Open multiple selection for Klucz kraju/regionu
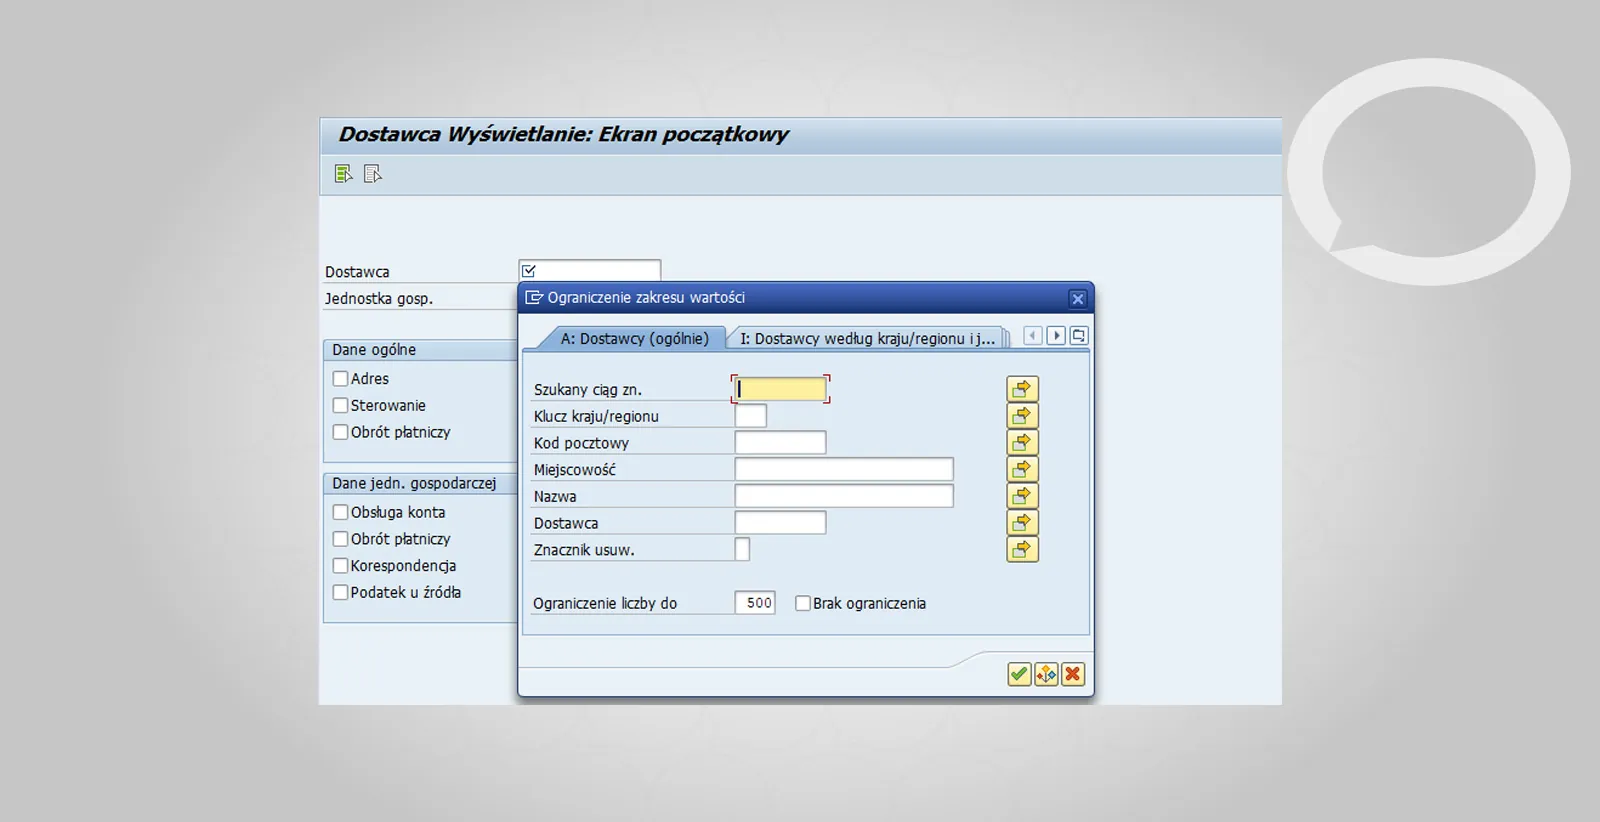This screenshot has width=1600, height=822. coord(1022,416)
